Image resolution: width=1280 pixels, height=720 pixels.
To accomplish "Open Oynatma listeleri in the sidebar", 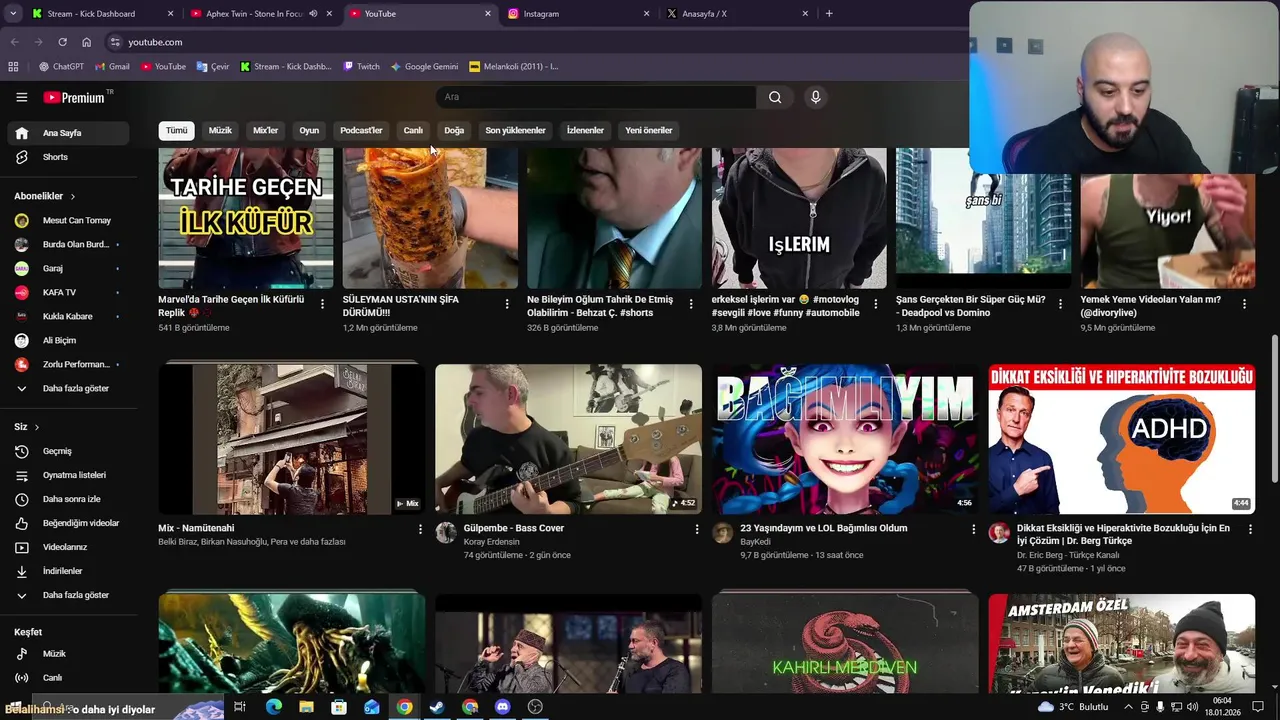I will coord(68,475).
